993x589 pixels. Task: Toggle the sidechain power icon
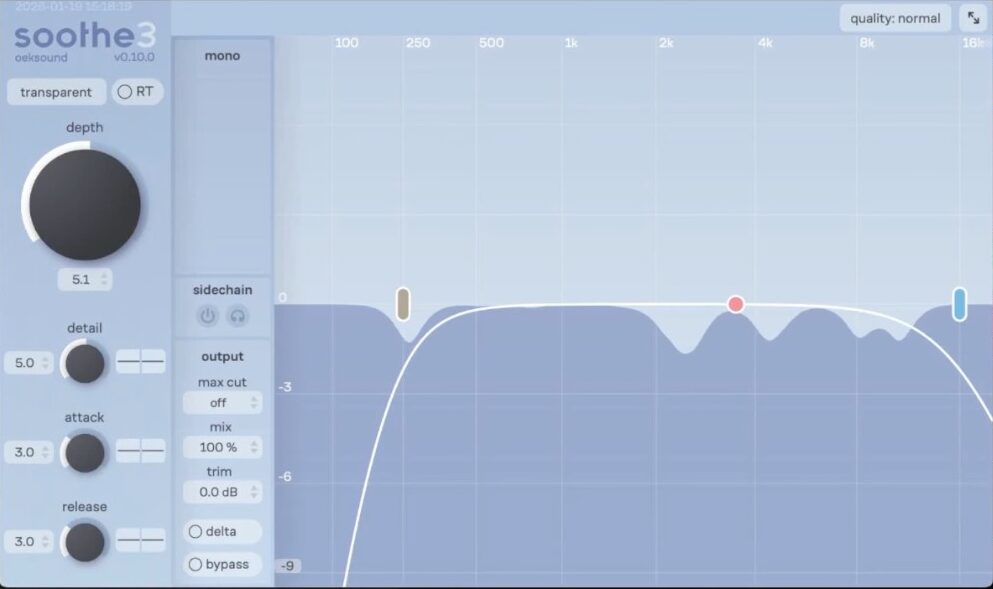pyautogui.click(x=208, y=315)
